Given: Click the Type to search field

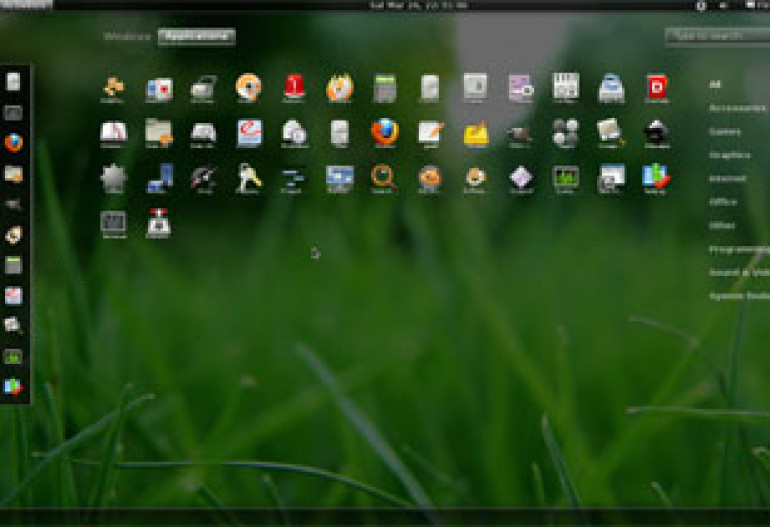Looking at the screenshot, I should pos(717,36).
